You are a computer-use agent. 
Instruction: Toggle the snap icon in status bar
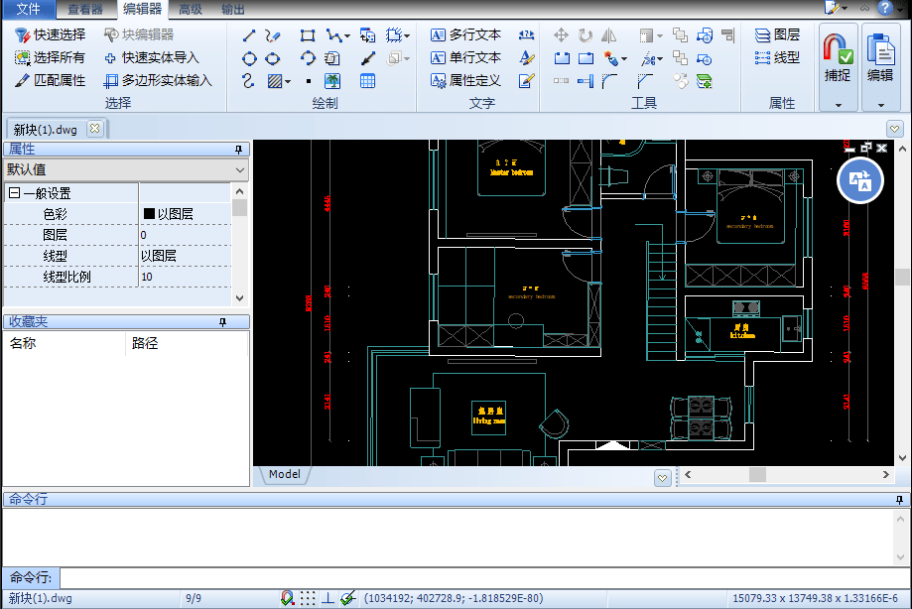click(287, 598)
